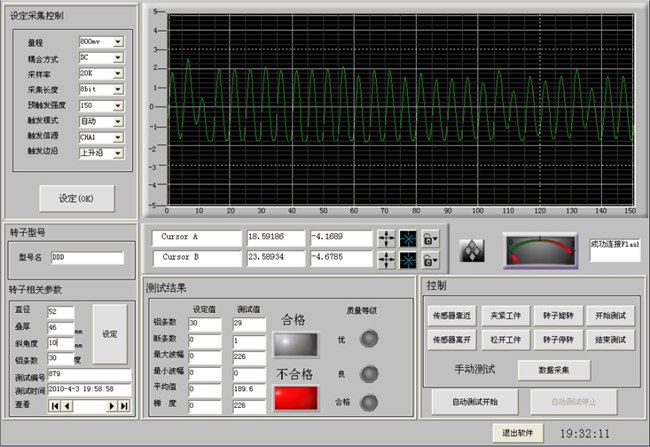Expand the 量程 range dropdown
This screenshot has height=447, width=650.
(118, 42)
